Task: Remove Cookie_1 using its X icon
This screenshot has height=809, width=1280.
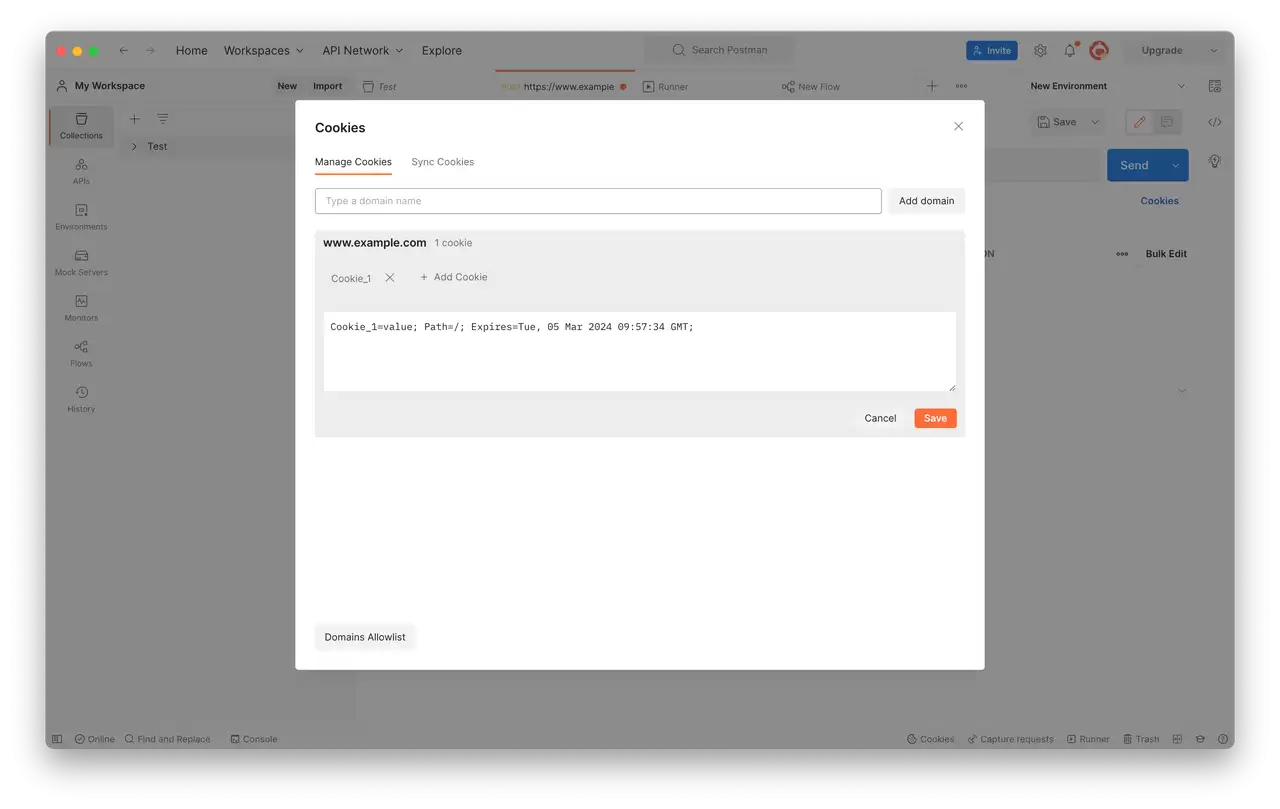Action: click(x=390, y=278)
